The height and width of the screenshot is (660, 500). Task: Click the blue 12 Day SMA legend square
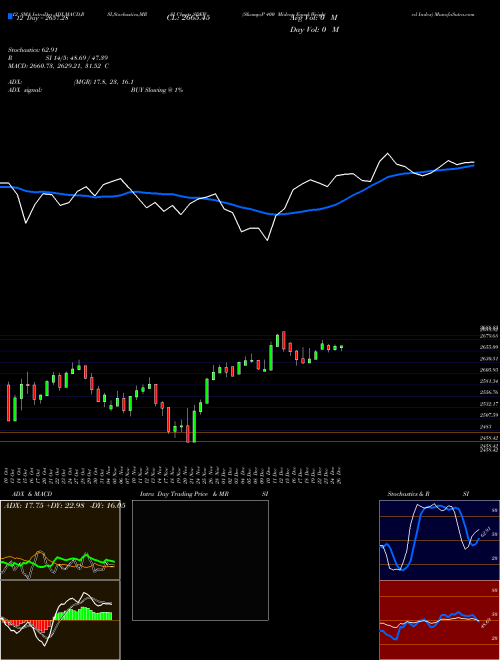coord(11,17)
